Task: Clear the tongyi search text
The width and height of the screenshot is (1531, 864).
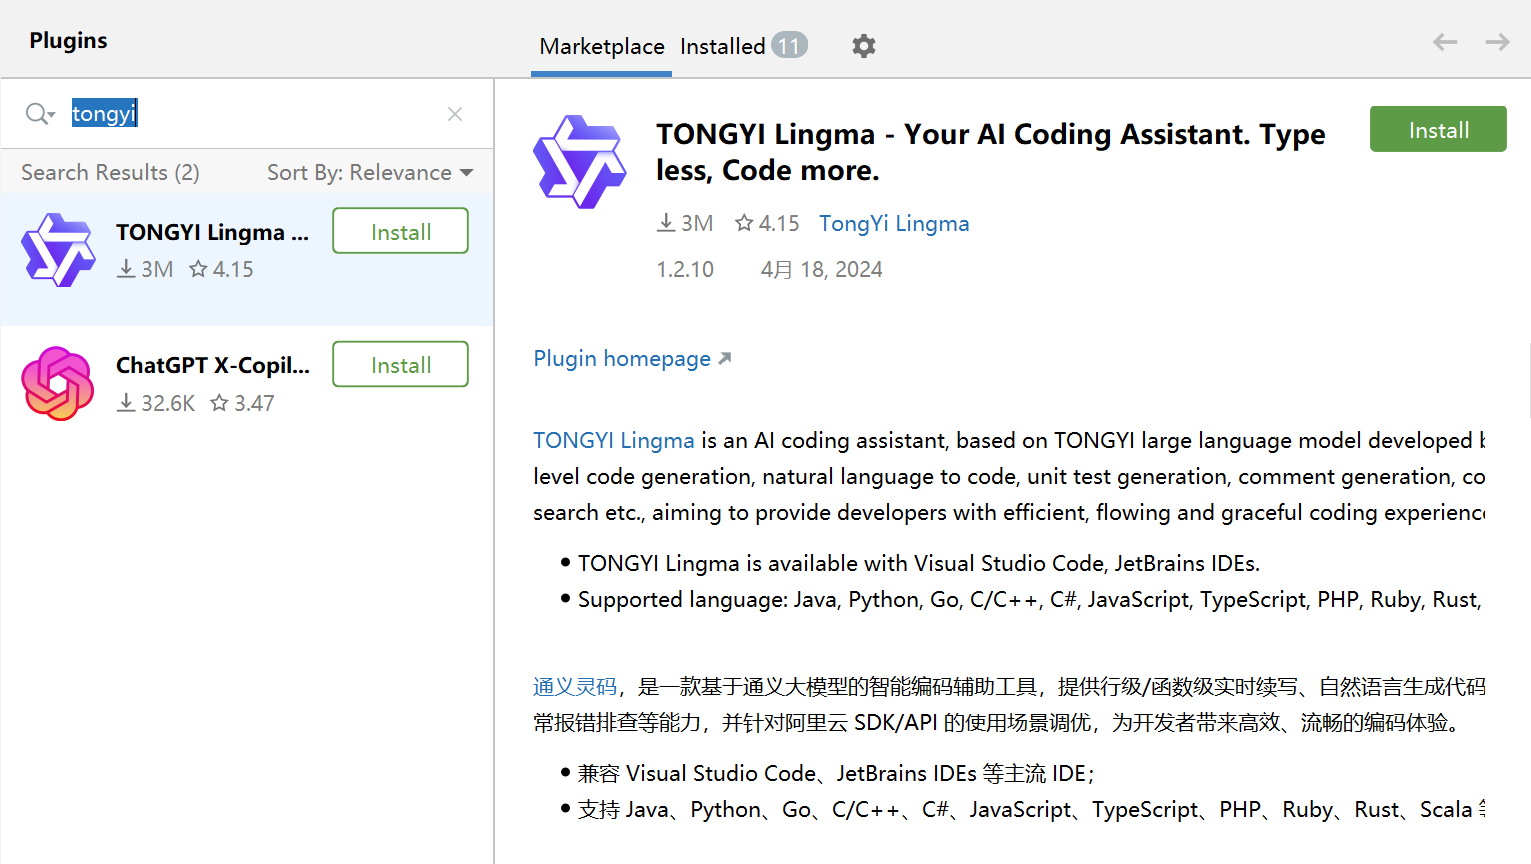Action: [455, 114]
